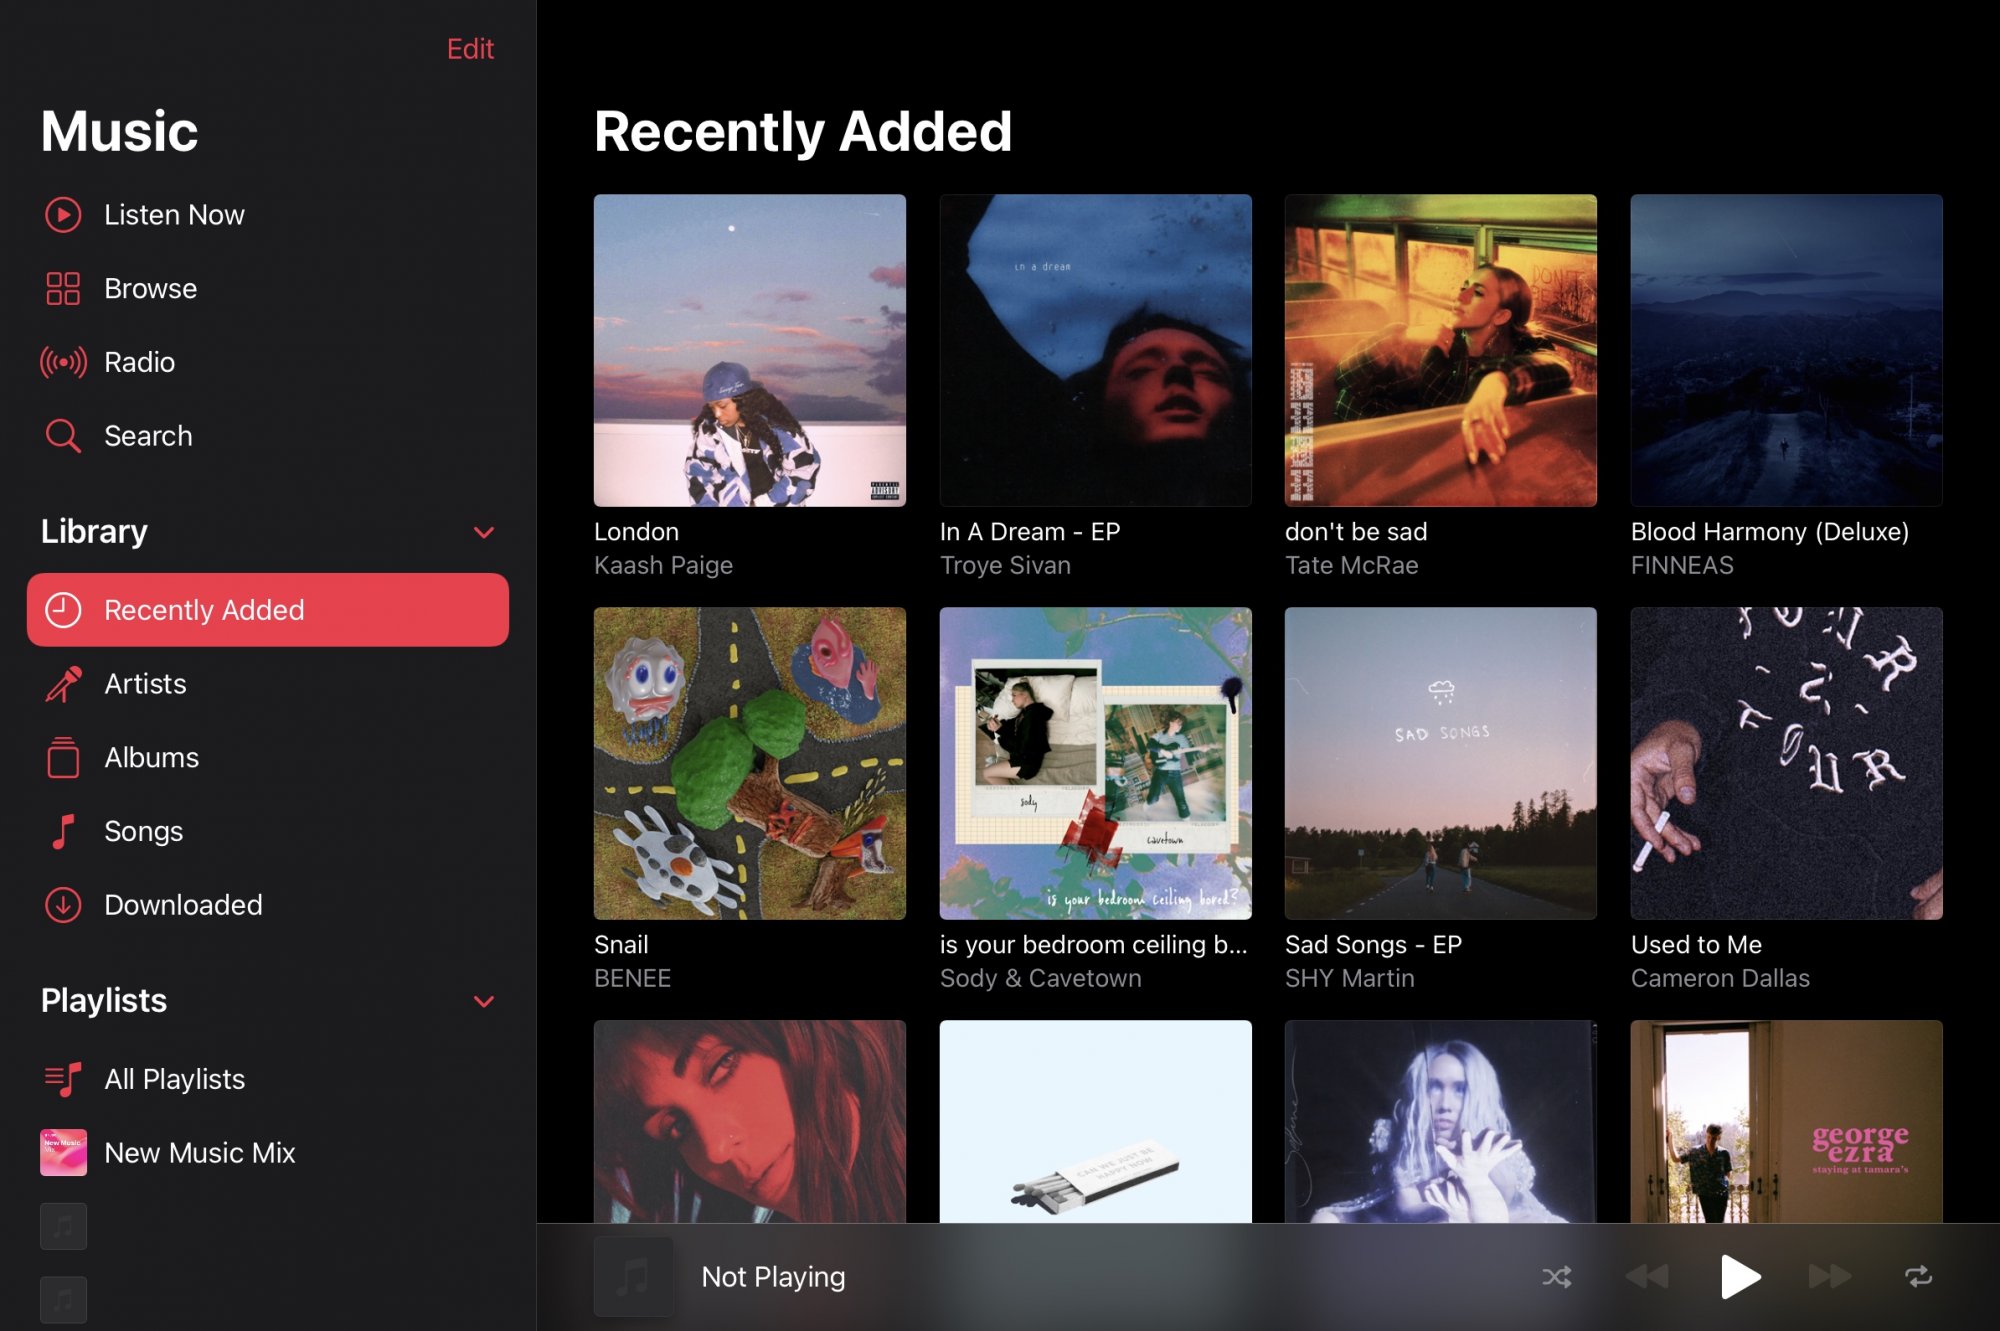Click the Artists microphone icon

point(63,684)
